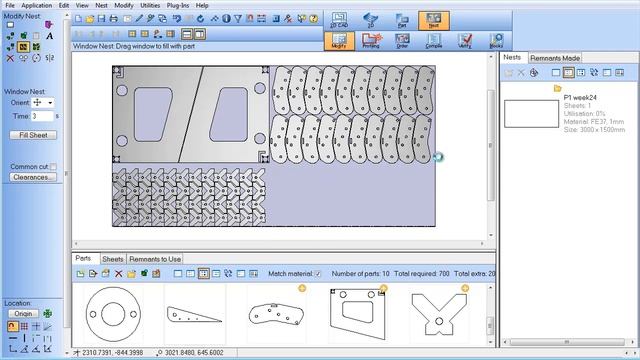640x360 pixels.
Task: Switch to the Sheets tab
Action: click(113, 259)
